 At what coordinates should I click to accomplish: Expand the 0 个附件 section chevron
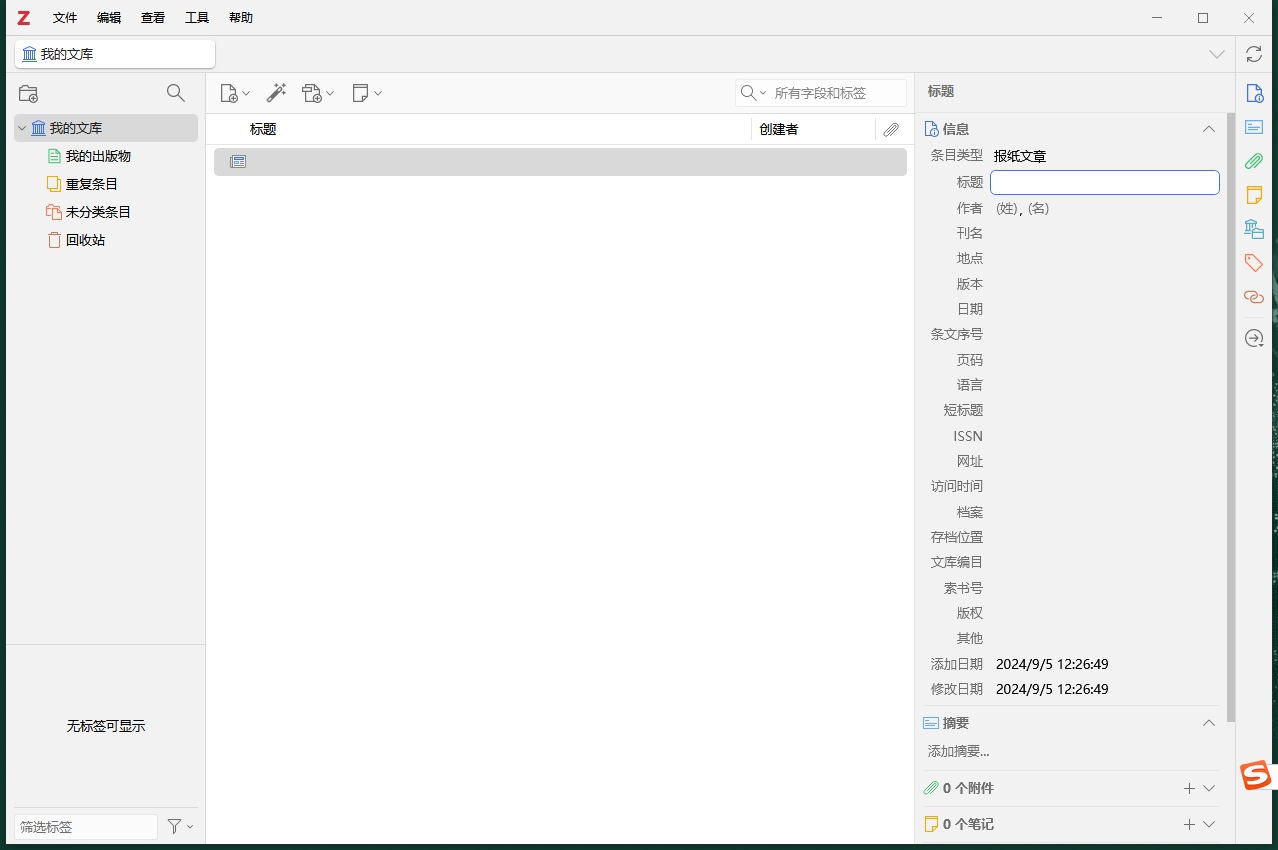tap(1209, 788)
